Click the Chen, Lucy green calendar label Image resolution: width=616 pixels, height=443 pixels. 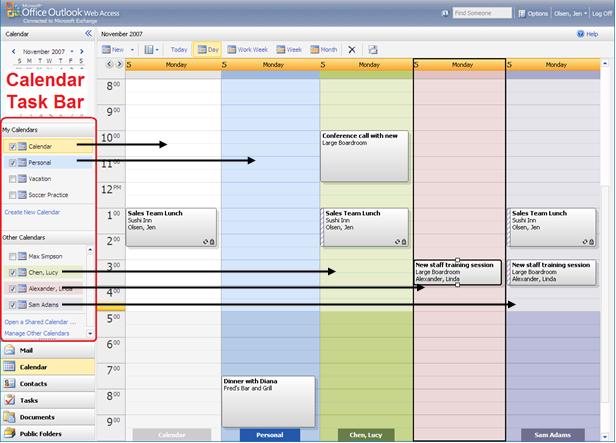click(366, 435)
